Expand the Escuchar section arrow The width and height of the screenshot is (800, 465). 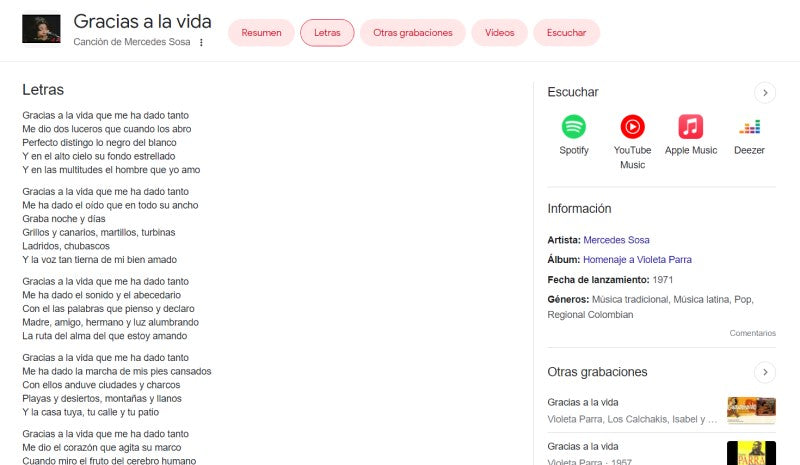coord(765,93)
